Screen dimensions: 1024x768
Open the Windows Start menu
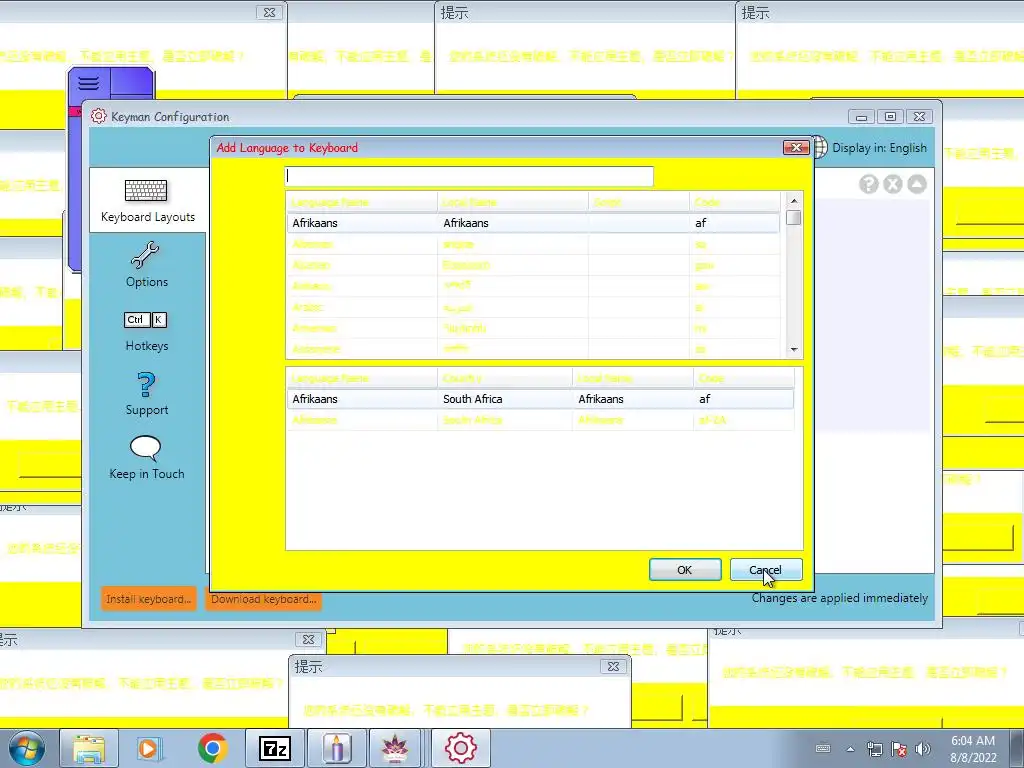point(26,748)
